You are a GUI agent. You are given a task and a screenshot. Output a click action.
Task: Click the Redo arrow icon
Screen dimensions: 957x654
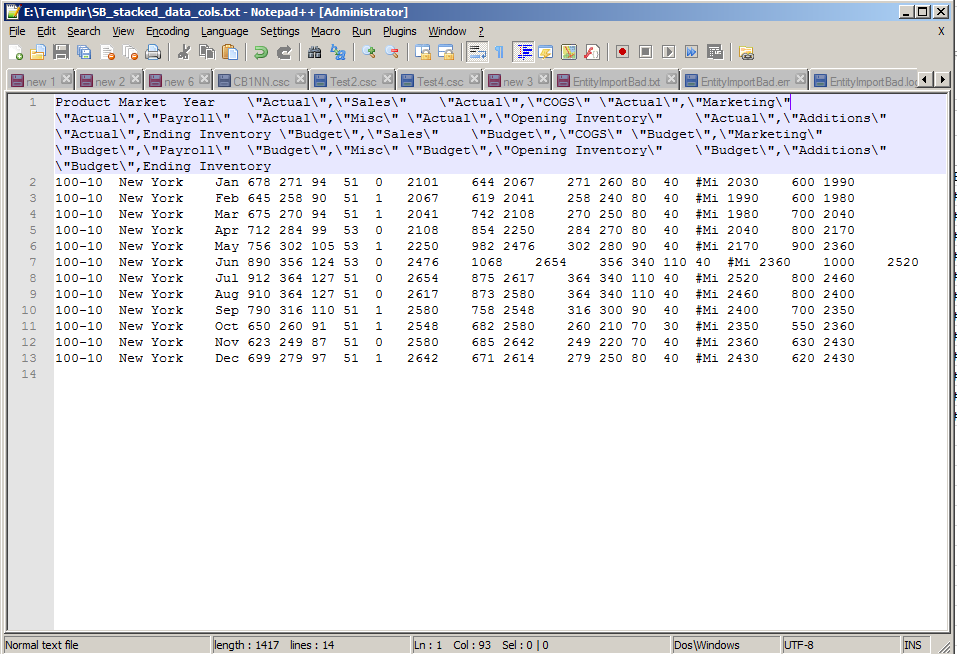284,53
